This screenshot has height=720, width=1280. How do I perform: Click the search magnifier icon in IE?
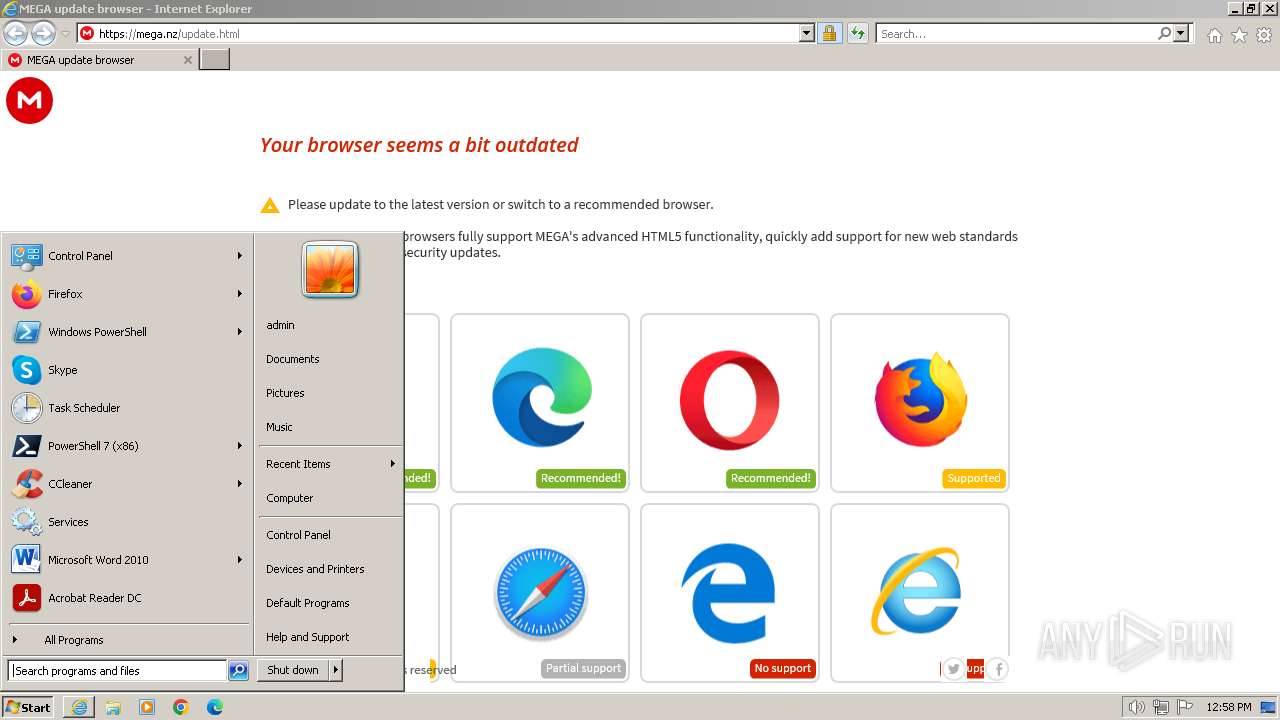pos(1164,33)
